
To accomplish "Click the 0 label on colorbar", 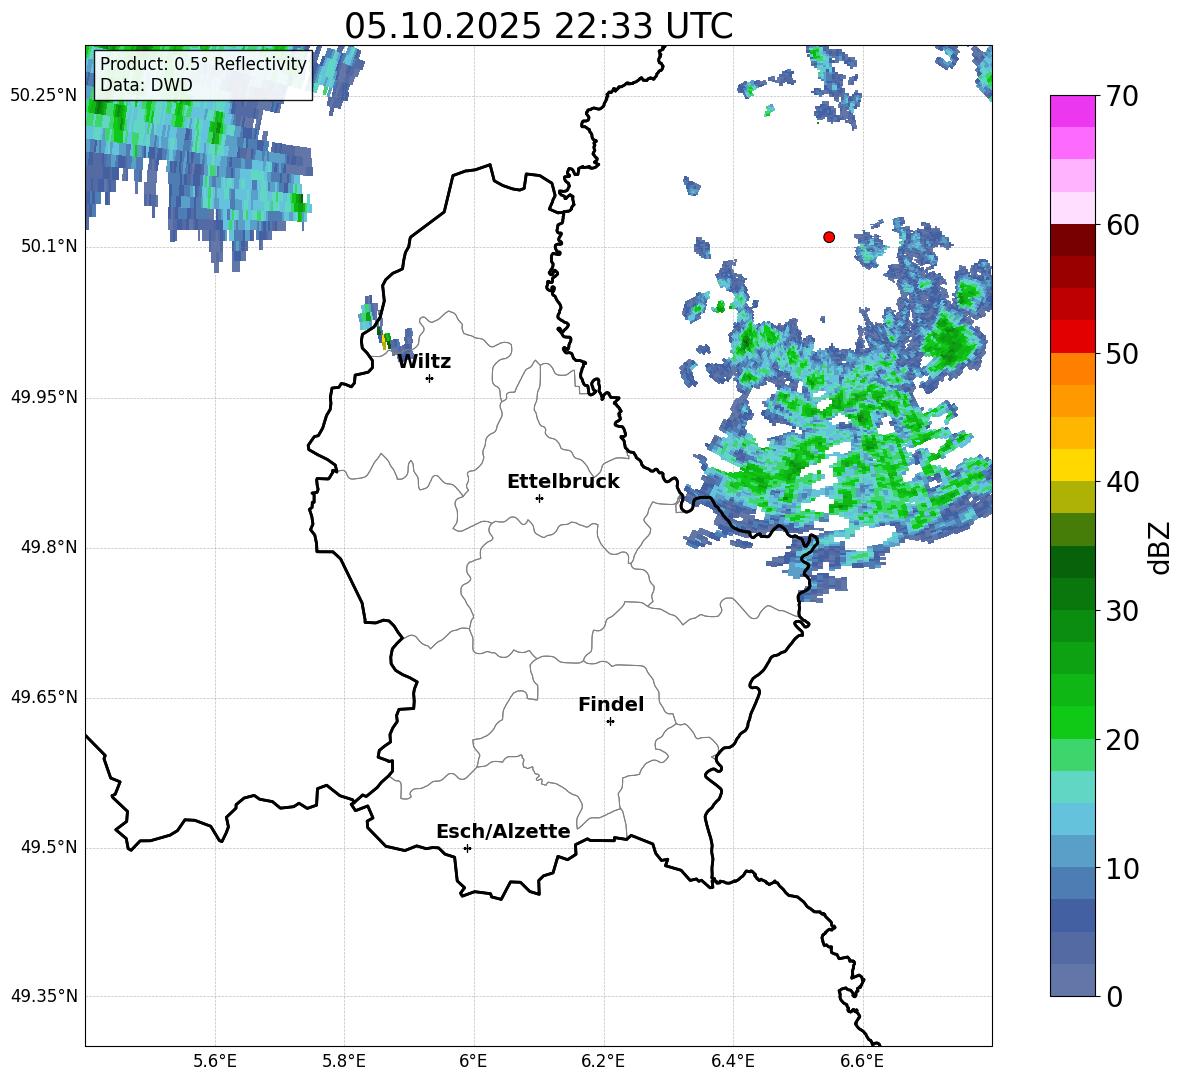I will point(1114,997).
